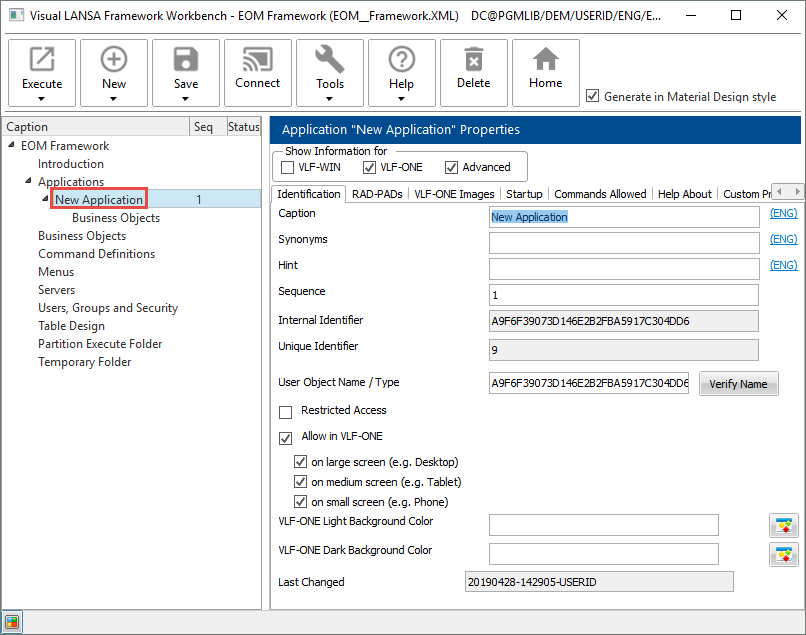
Task: Enable the VLF-WIN checkbox
Action: pyautogui.click(x=288, y=167)
